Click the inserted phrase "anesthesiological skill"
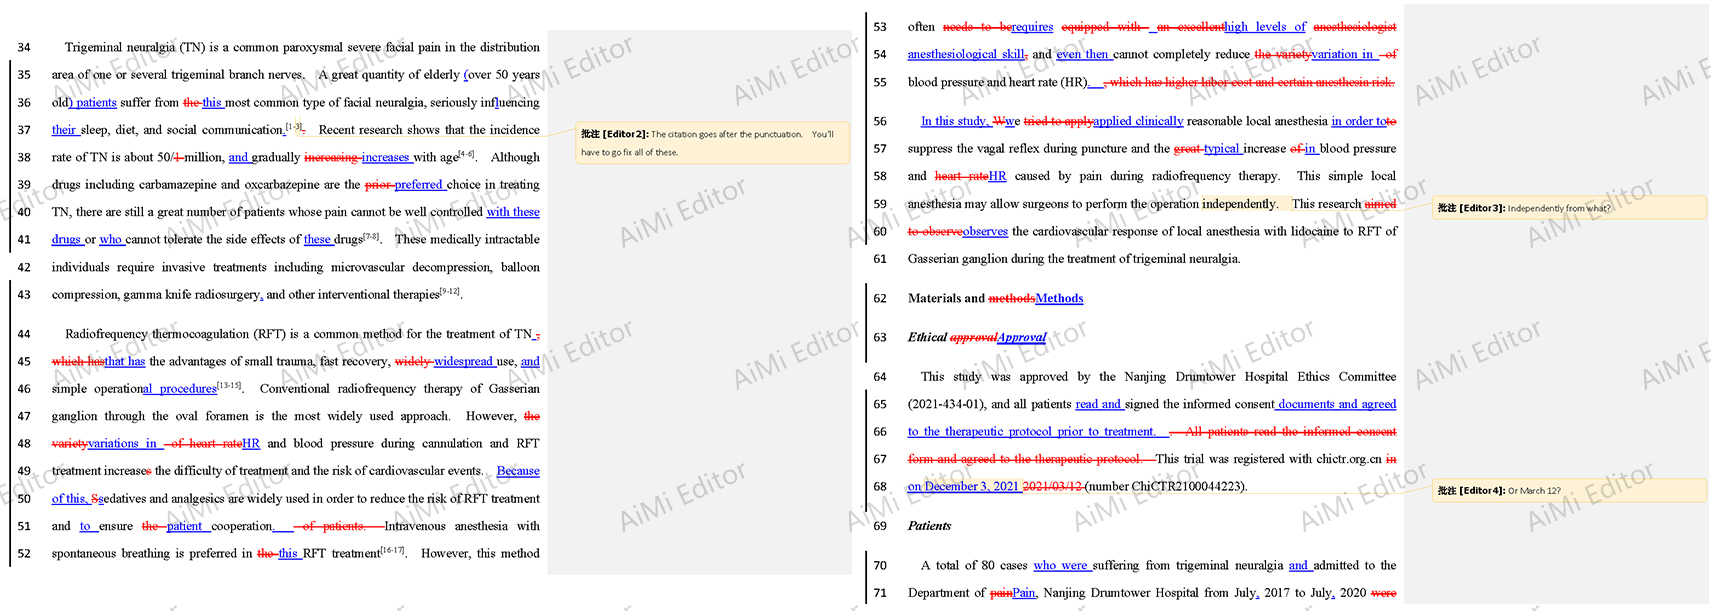This screenshot has width=1711, height=611. [x=967, y=54]
